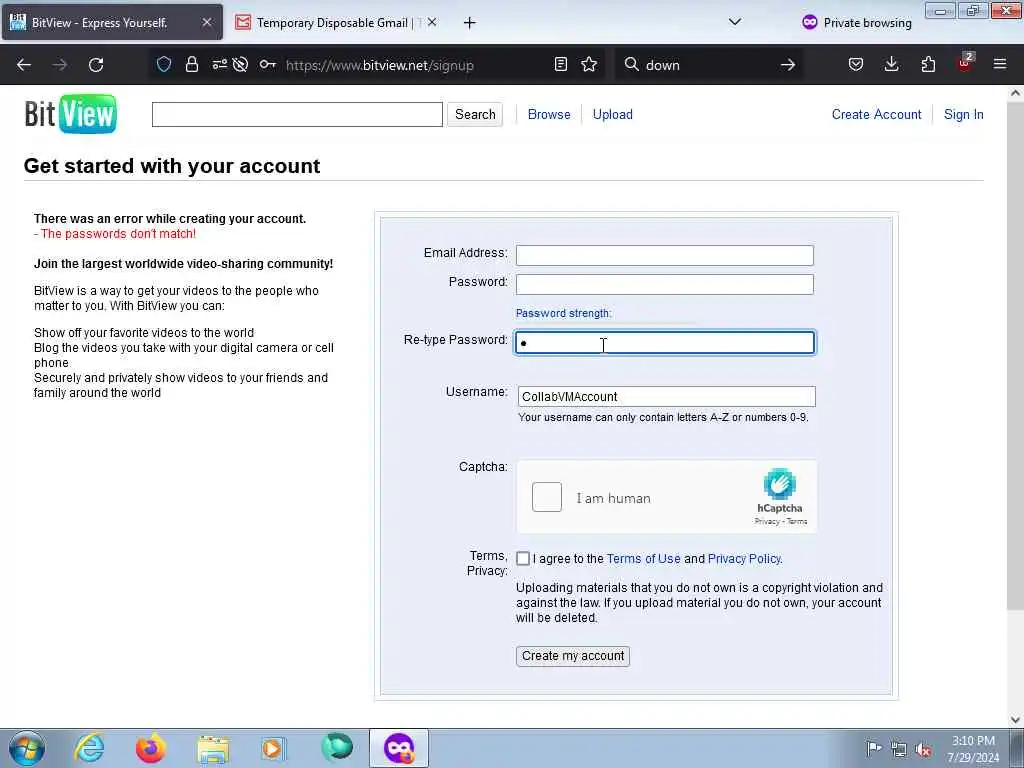Open the Extensions puzzle icon
Image resolution: width=1024 pixels, height=768 pixels.
click(x=928, y=64)
